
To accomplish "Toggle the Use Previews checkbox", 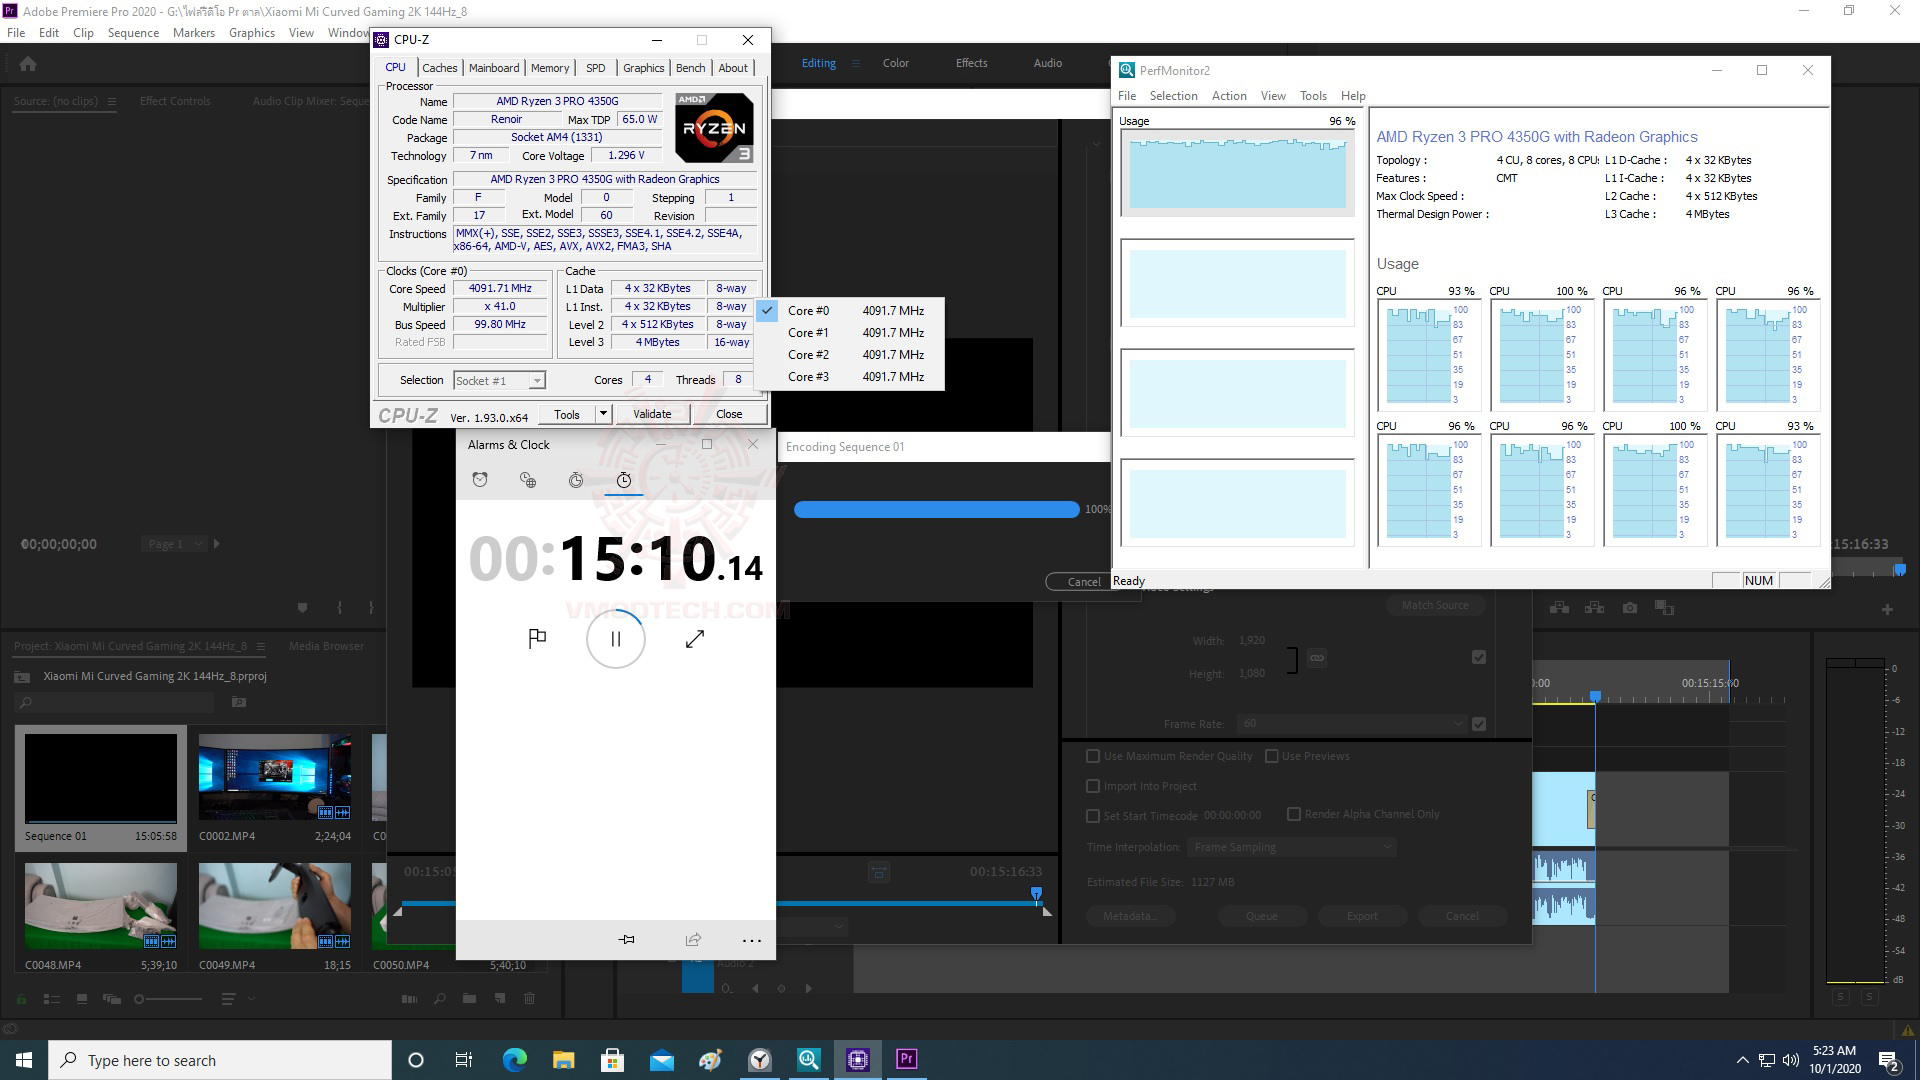I will coord(1272,756).
